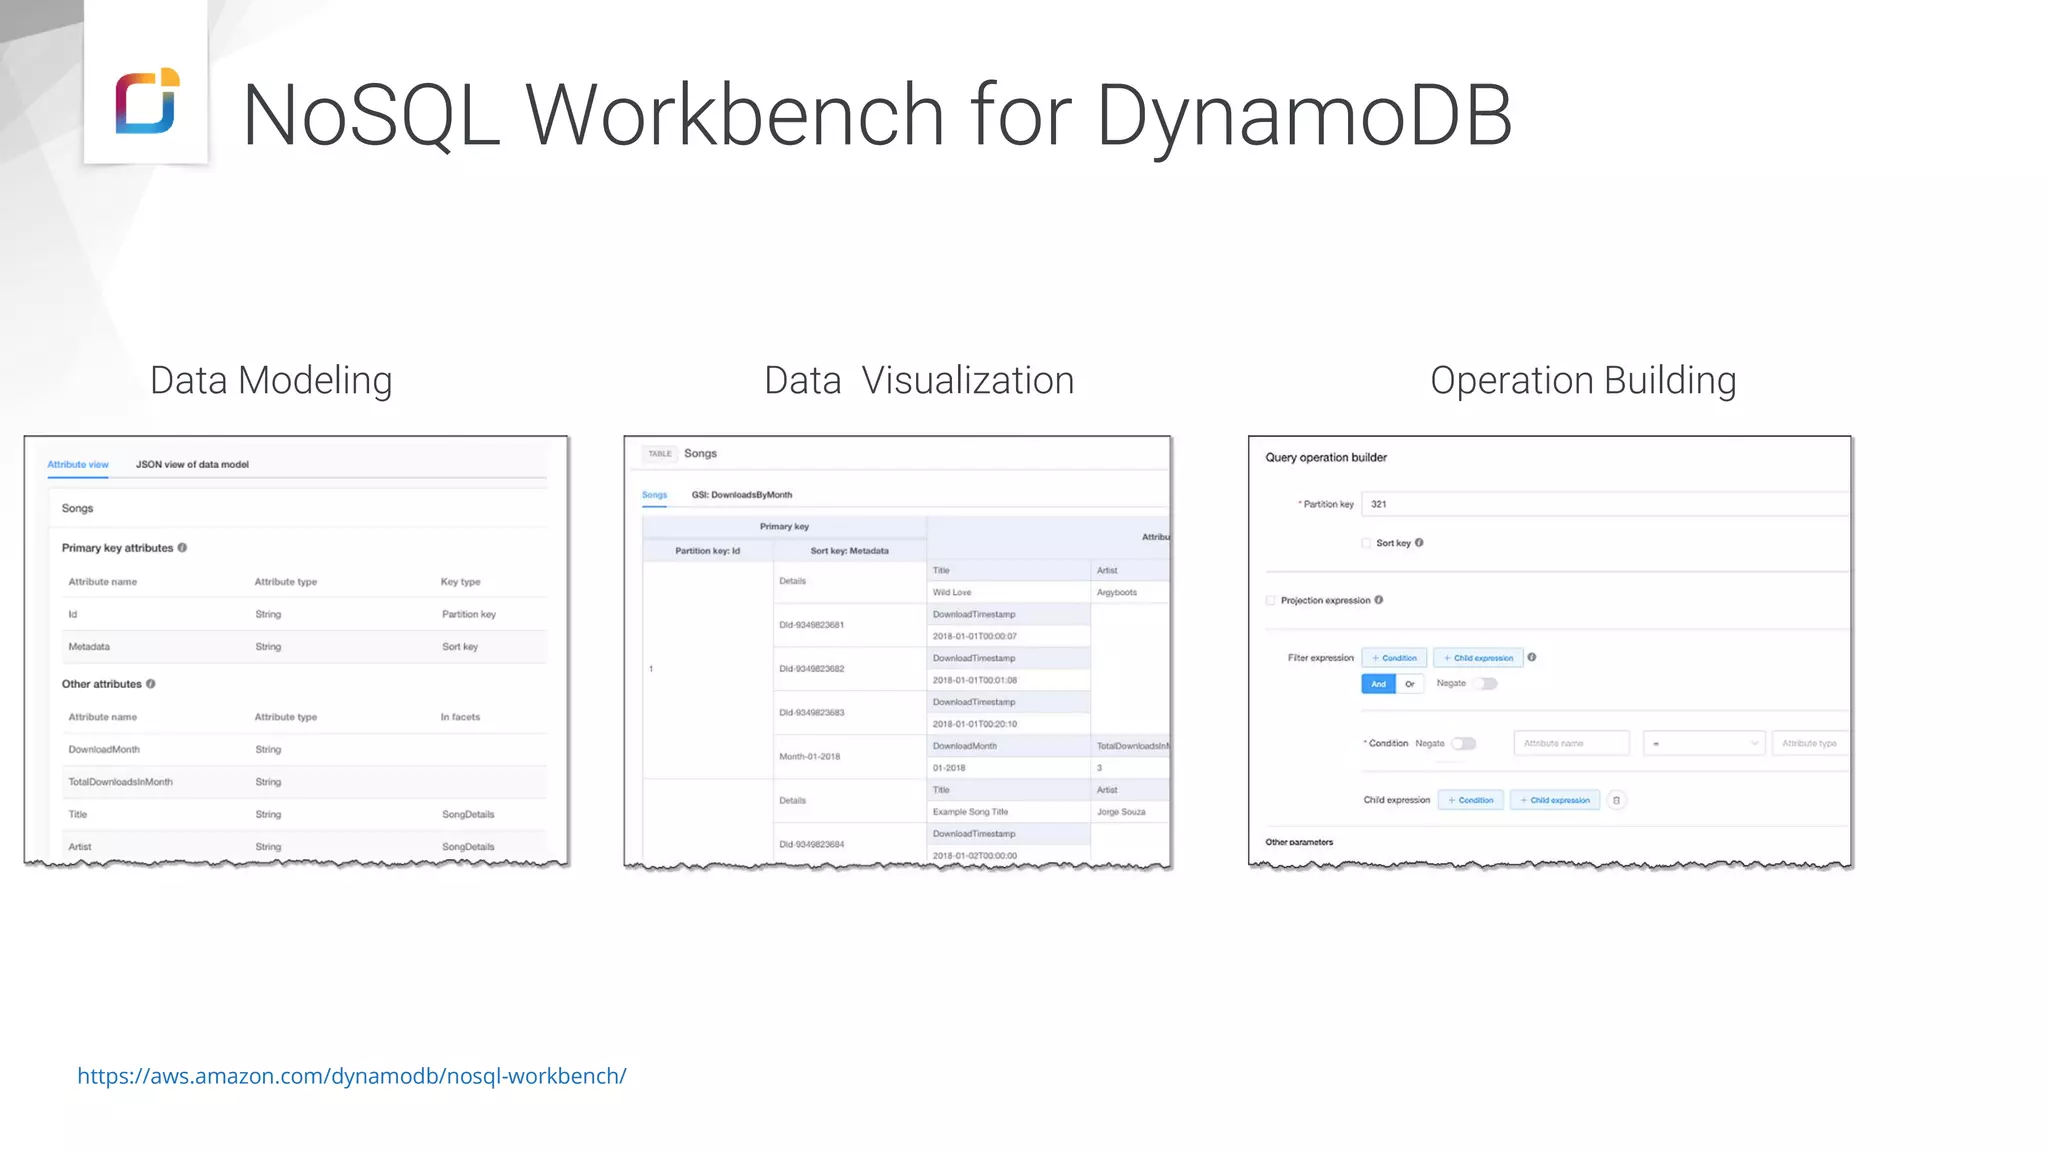This screenshot has width=2048, height=1152.
Task: Click info icon next to Filter expression buttons
Action: [1532, 657]
